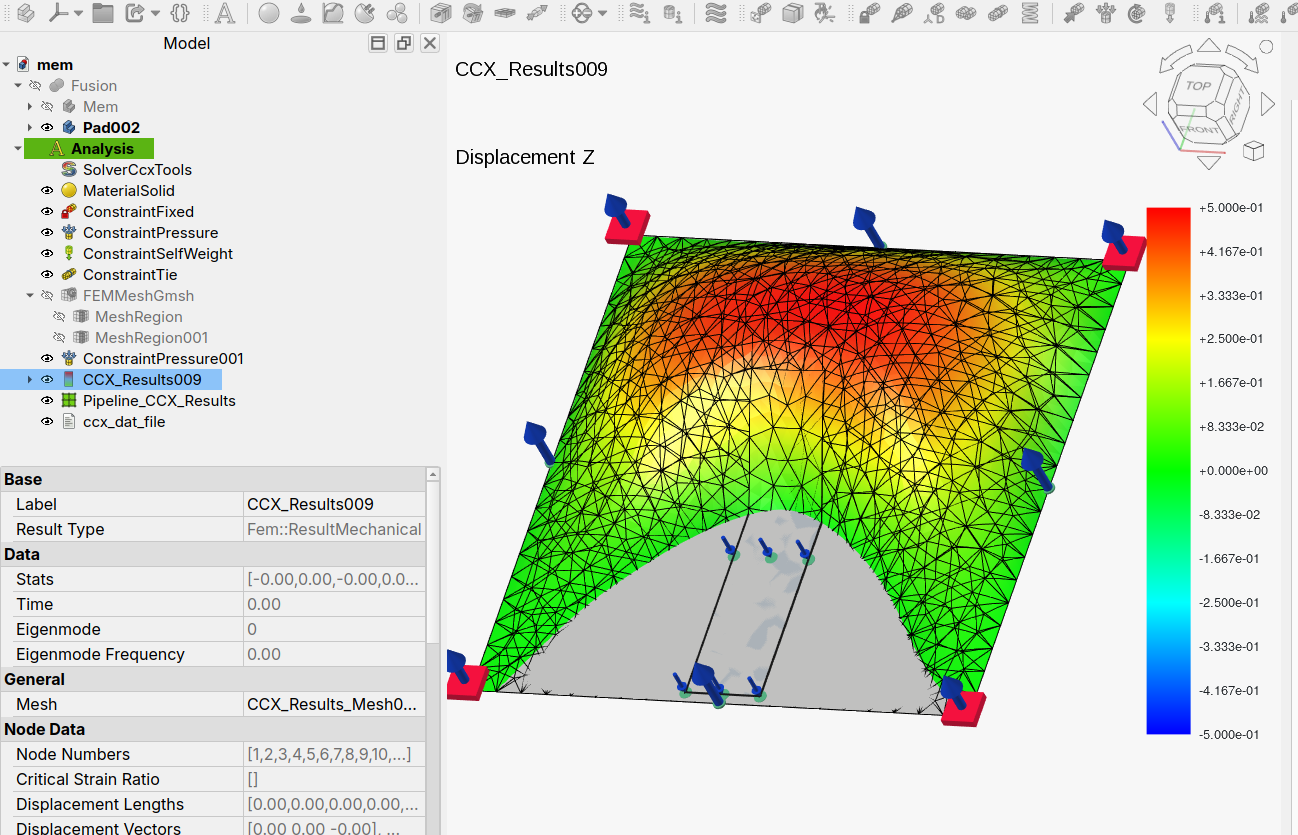Click the curly braces macro icon

coord(180,13)
